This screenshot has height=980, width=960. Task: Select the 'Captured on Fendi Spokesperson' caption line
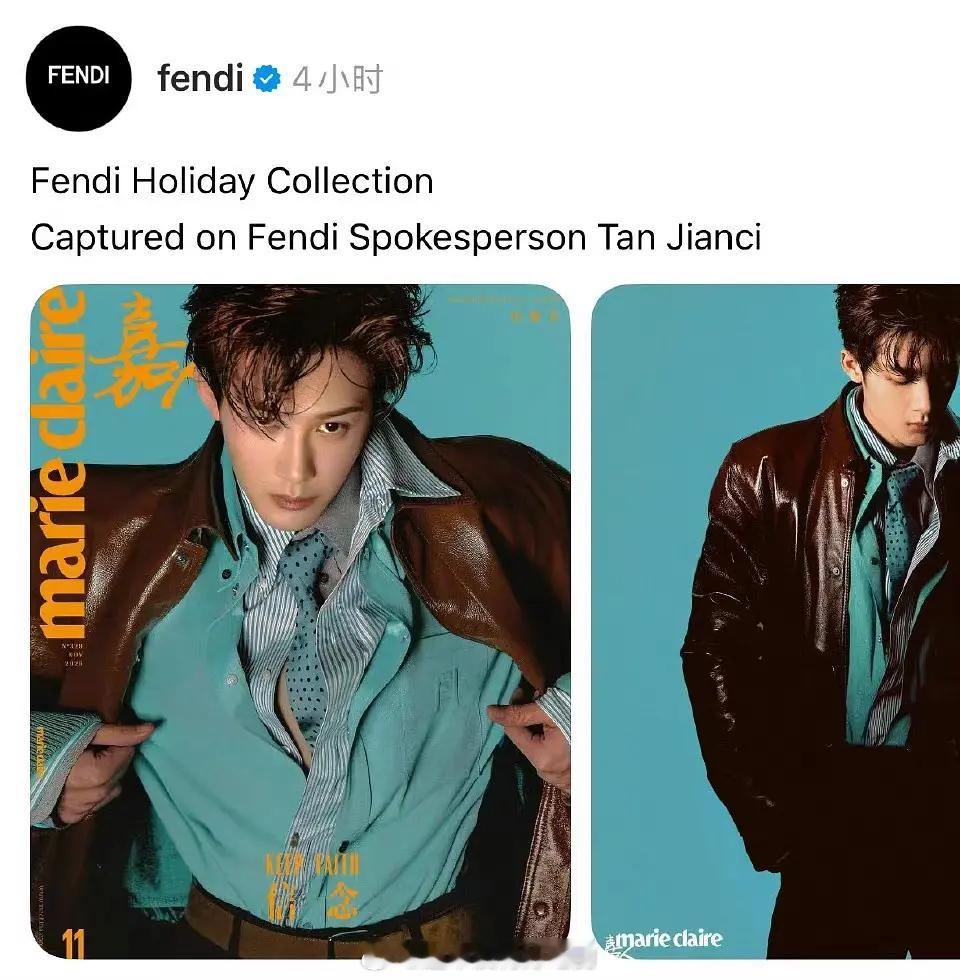tap(396, 238)
